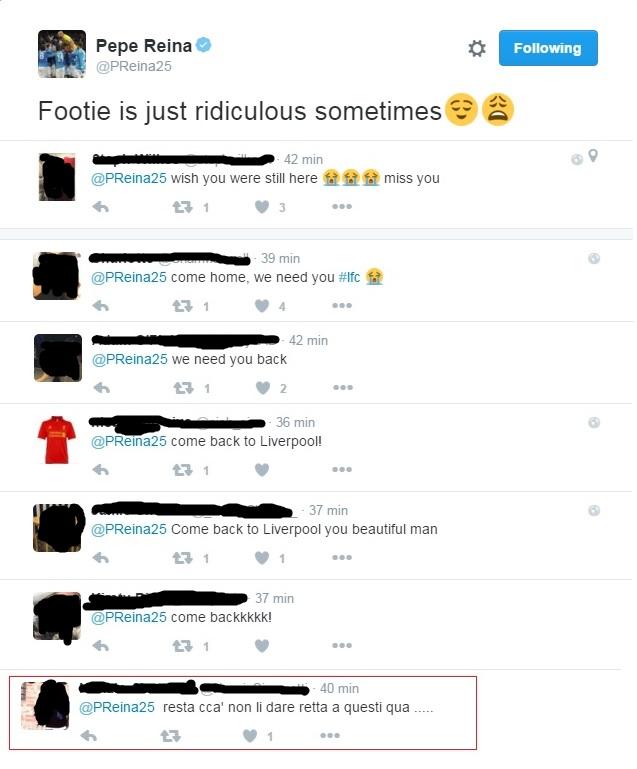Open more options on "wish you were still here" tweet

pyautogui.click(x=342, y=206)
